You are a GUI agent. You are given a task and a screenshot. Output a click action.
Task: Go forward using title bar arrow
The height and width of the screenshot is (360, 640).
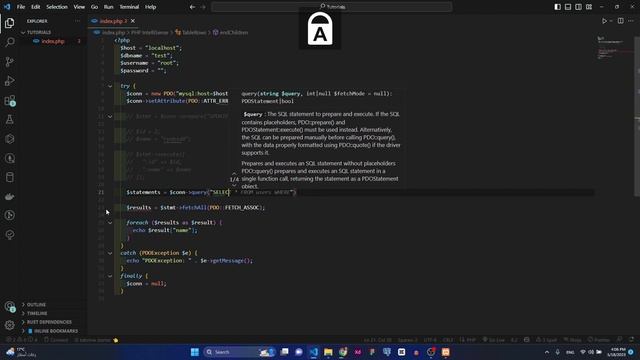[x=203, y=7]
